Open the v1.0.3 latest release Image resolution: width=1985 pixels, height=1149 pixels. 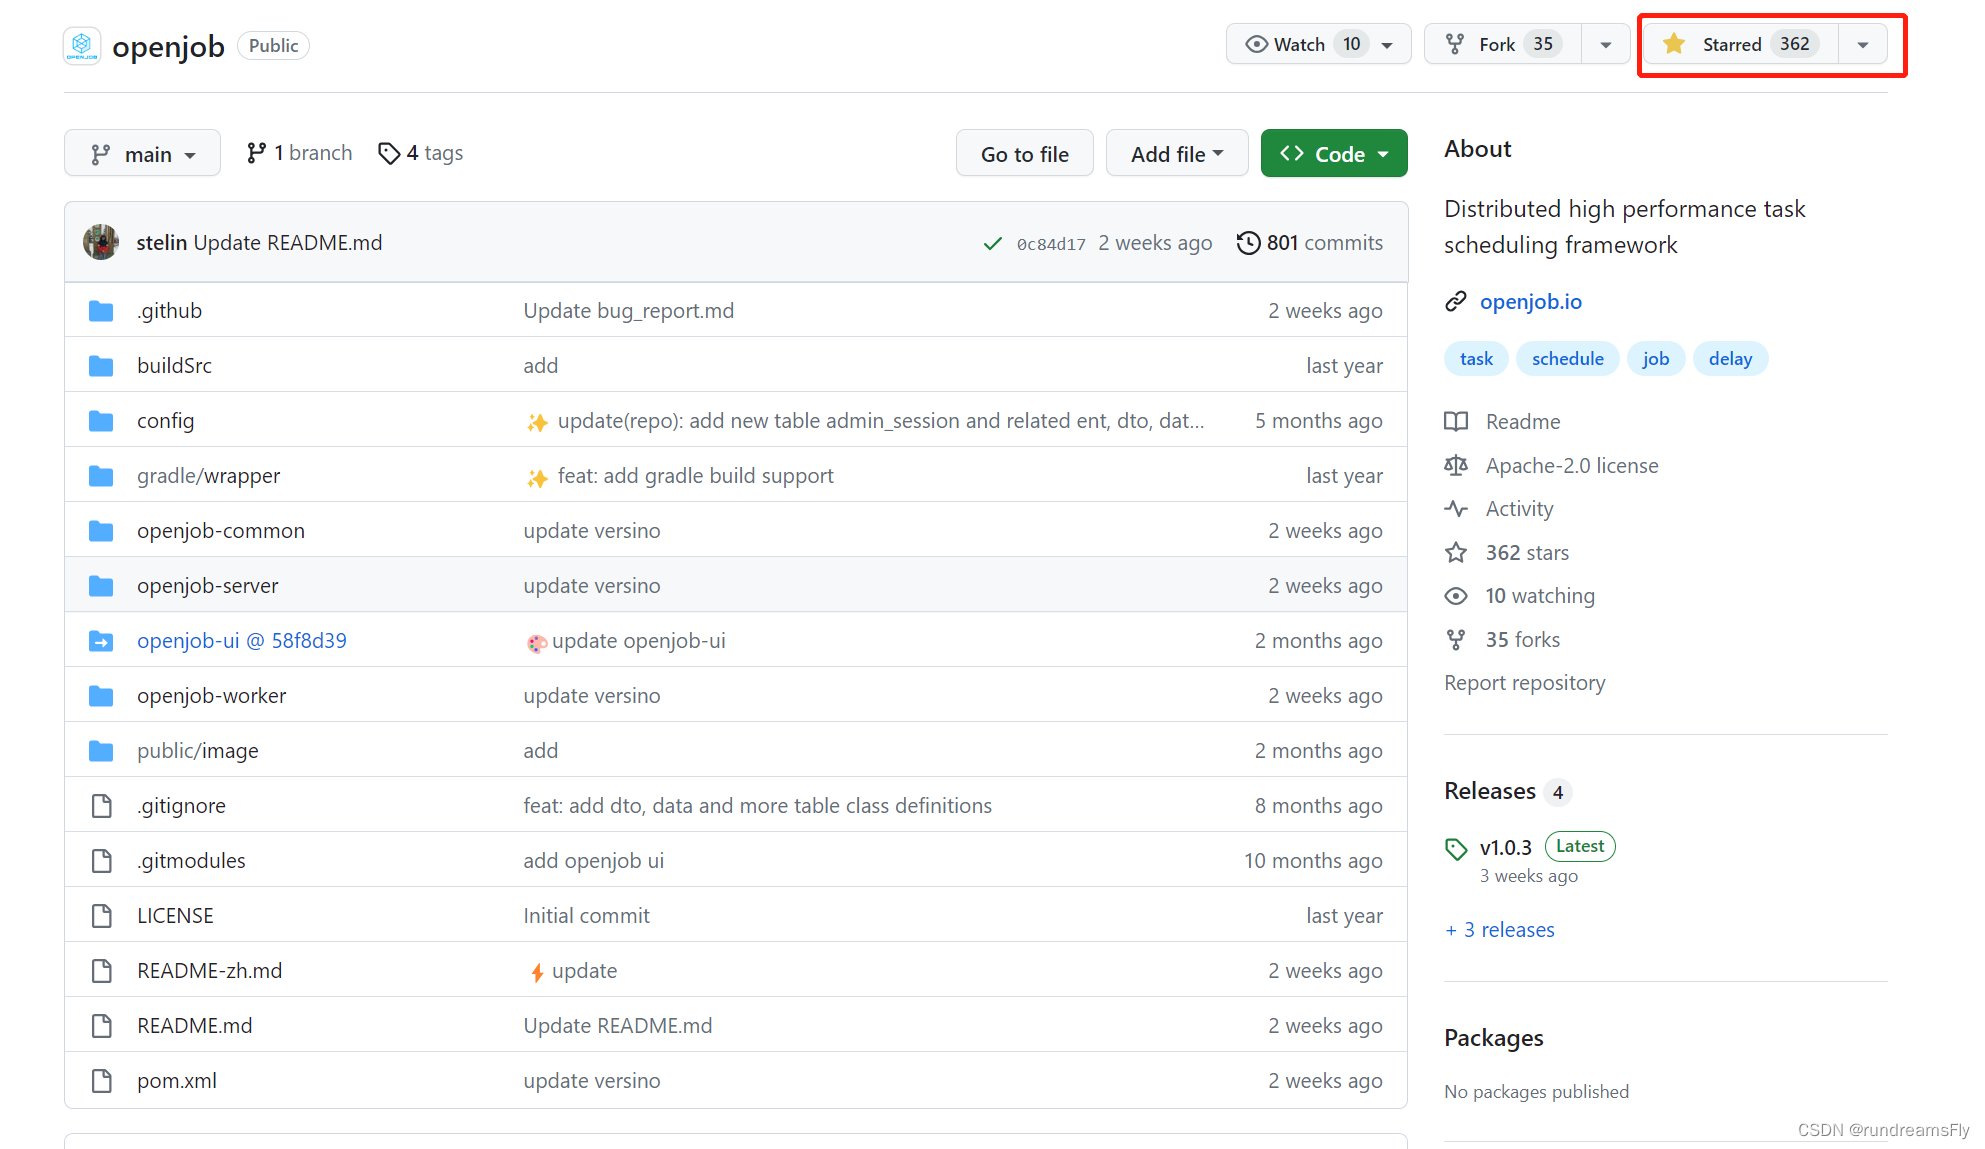tap(1506, 848)
